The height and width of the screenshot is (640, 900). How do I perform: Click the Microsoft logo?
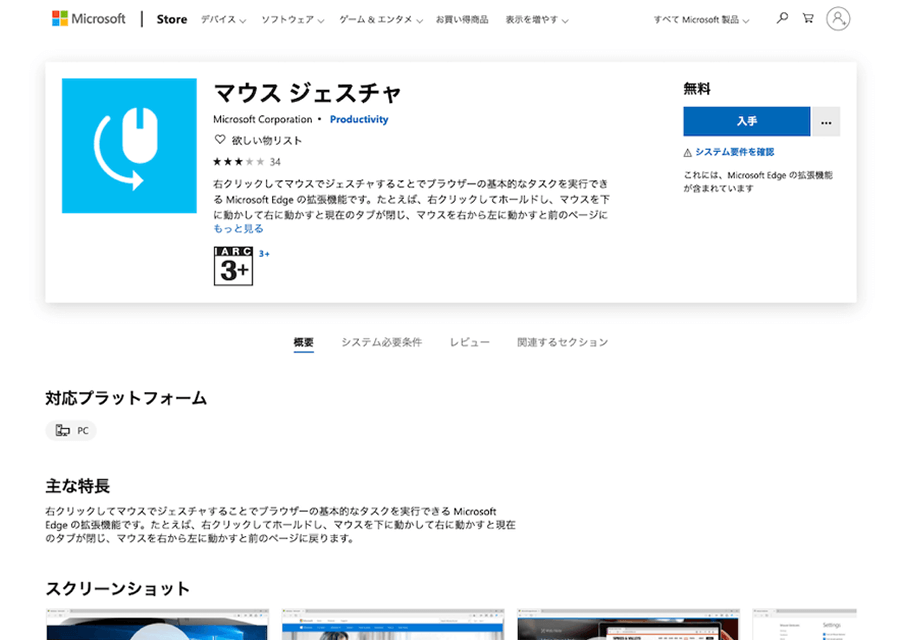click(x=88, y=18)
